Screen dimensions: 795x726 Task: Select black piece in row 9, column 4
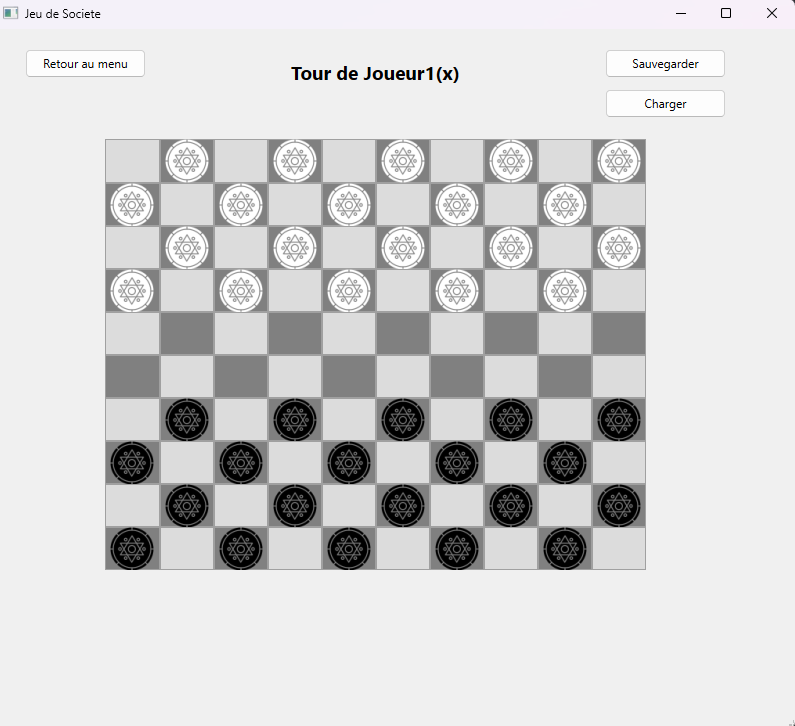295,506
